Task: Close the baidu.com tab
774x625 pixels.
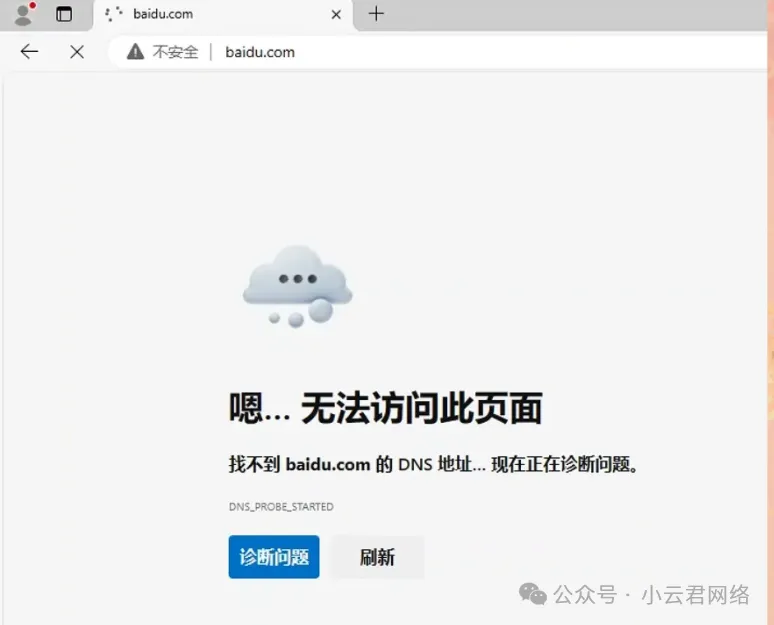Action: 336,14
